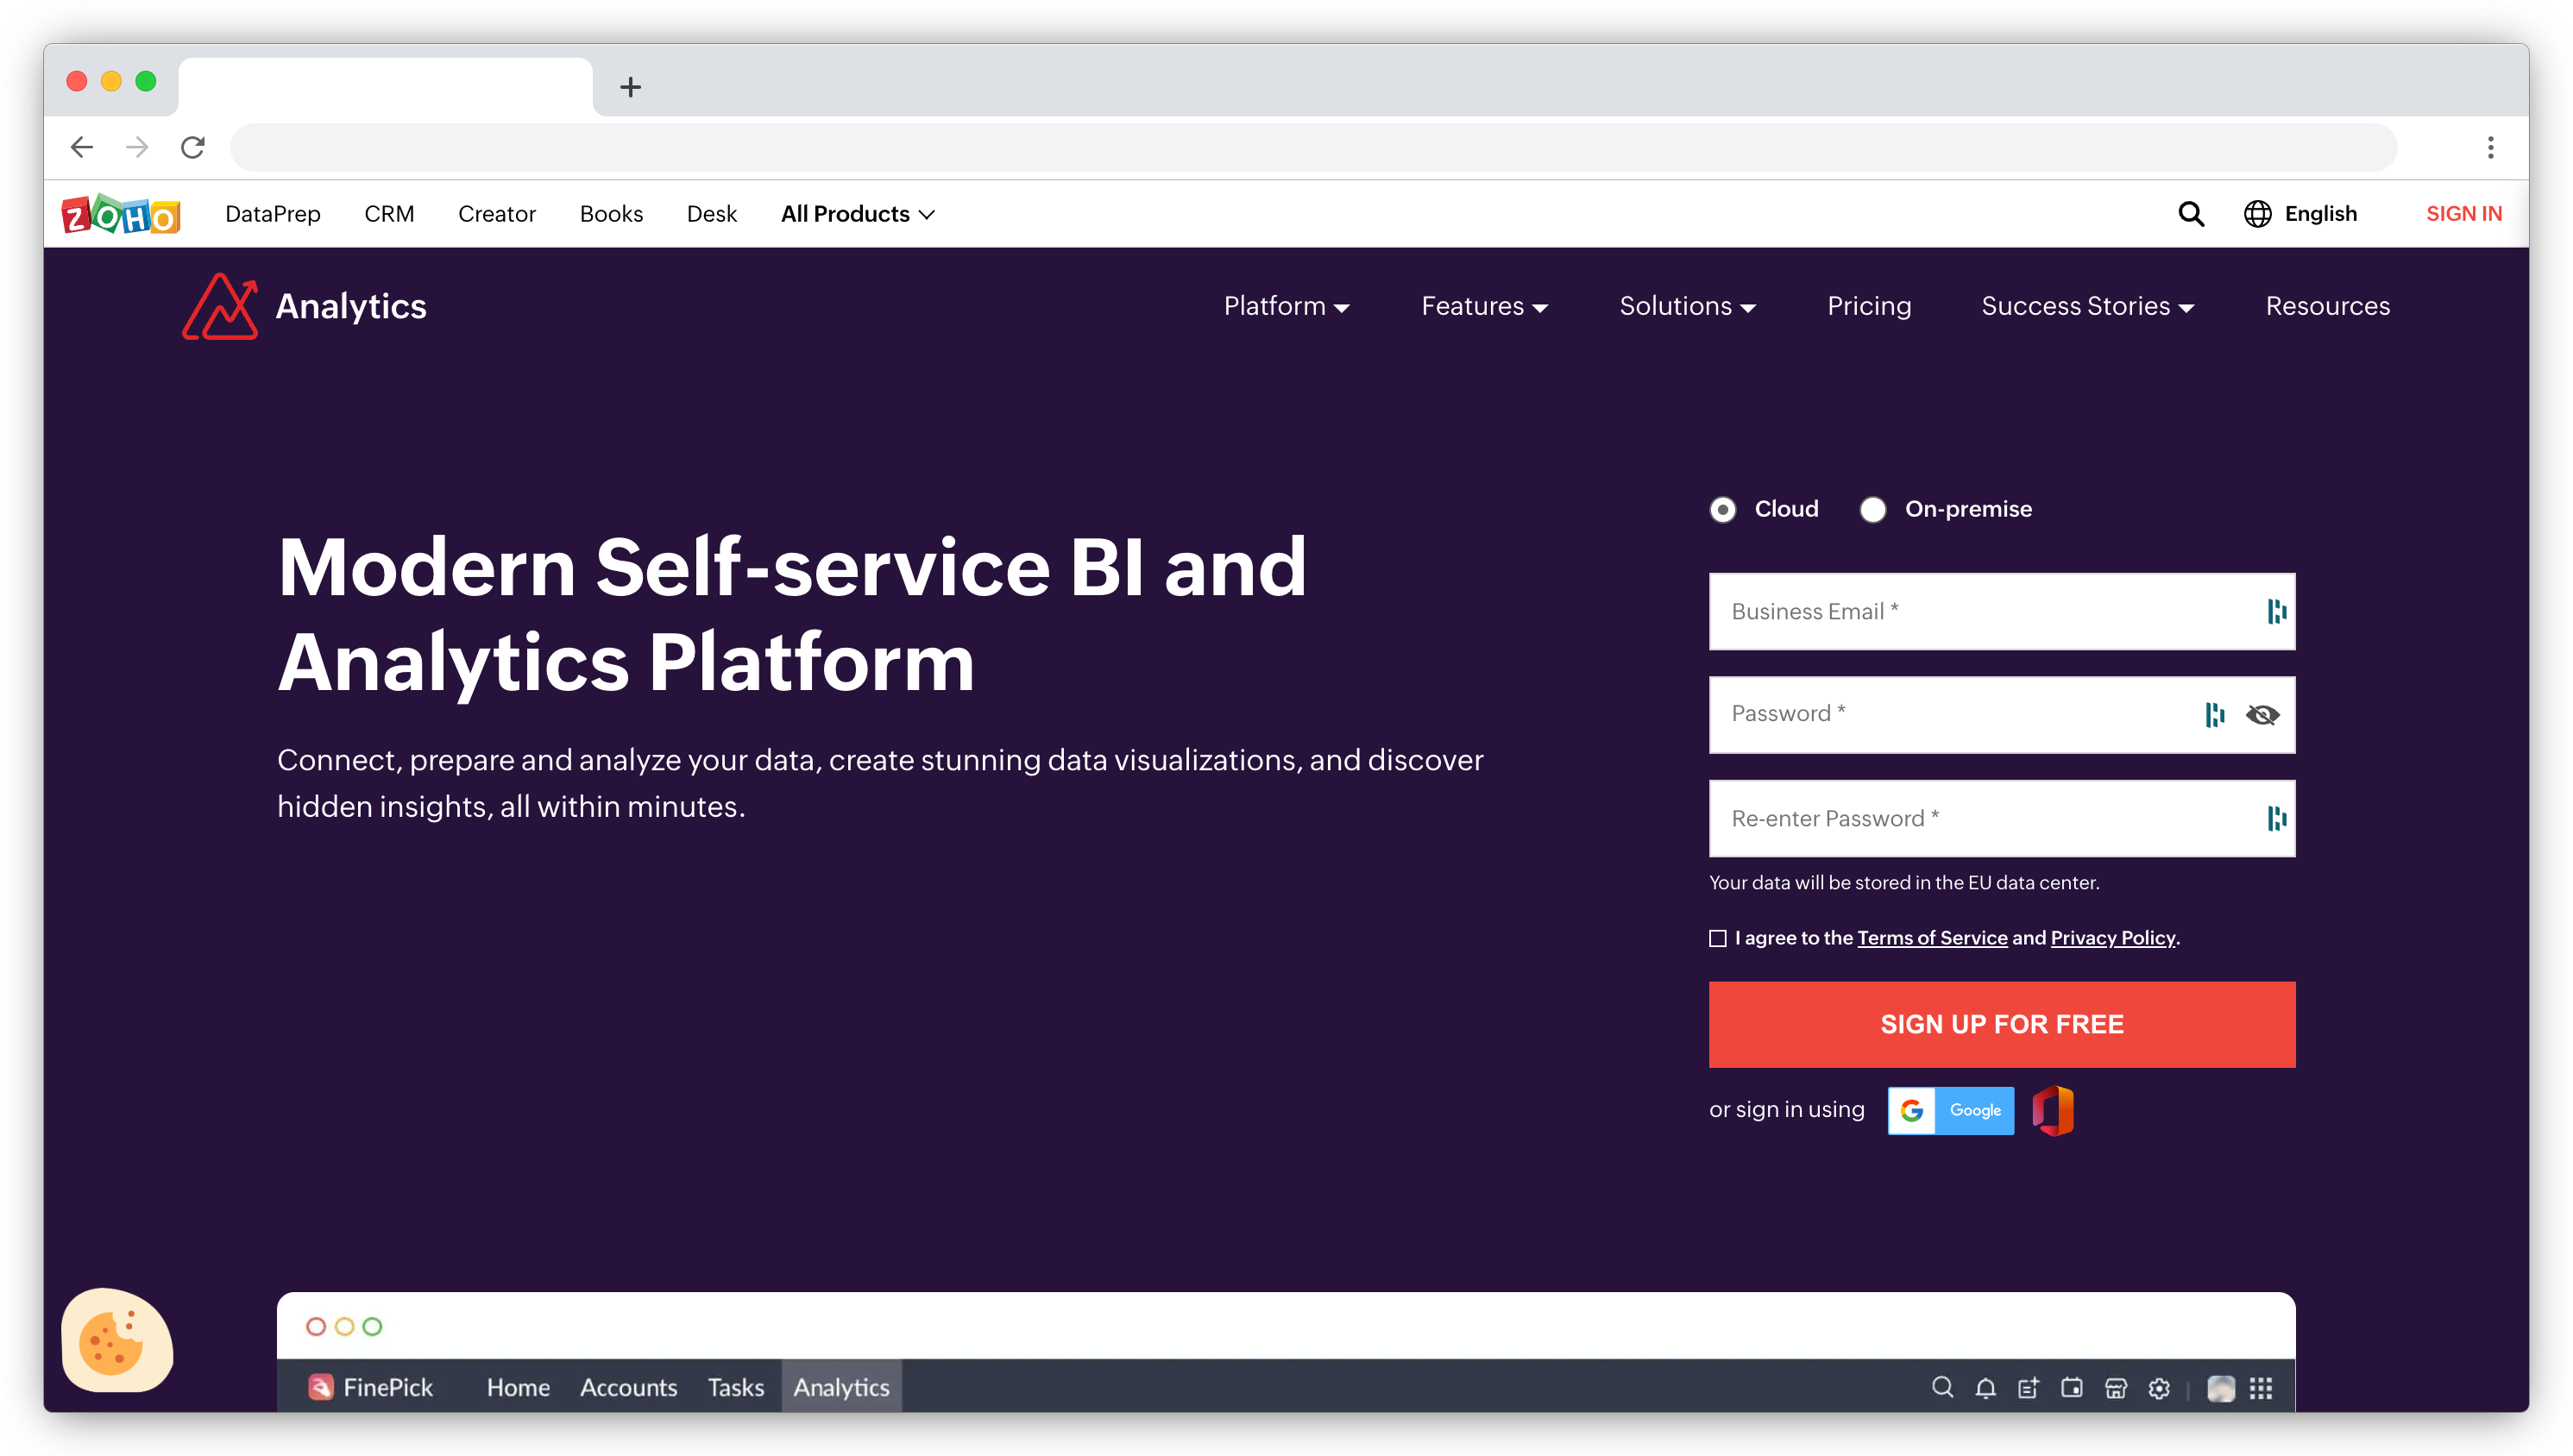Select Accounts tab in FinePick preview
The width and height of the screenshot is (2573, 1456).
(x=628, y=1387)
